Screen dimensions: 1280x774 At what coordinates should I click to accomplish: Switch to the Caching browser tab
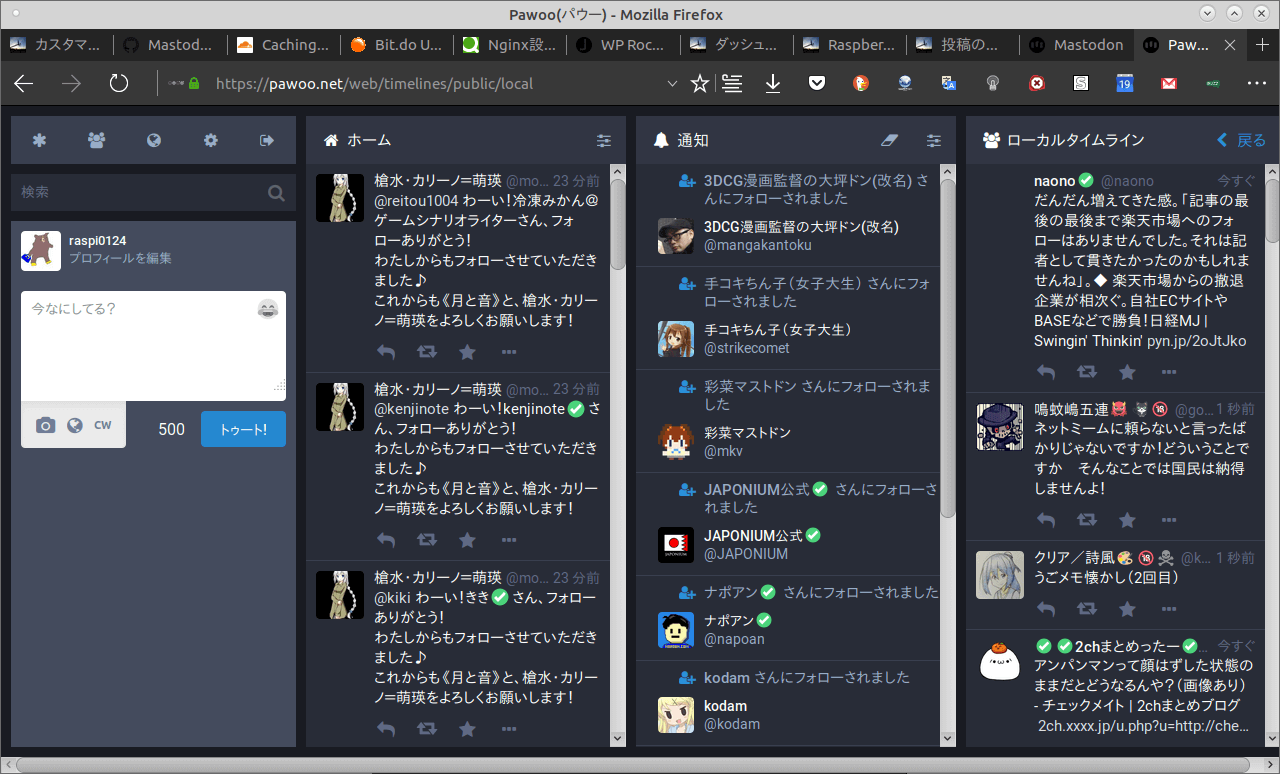coord(285,45)
